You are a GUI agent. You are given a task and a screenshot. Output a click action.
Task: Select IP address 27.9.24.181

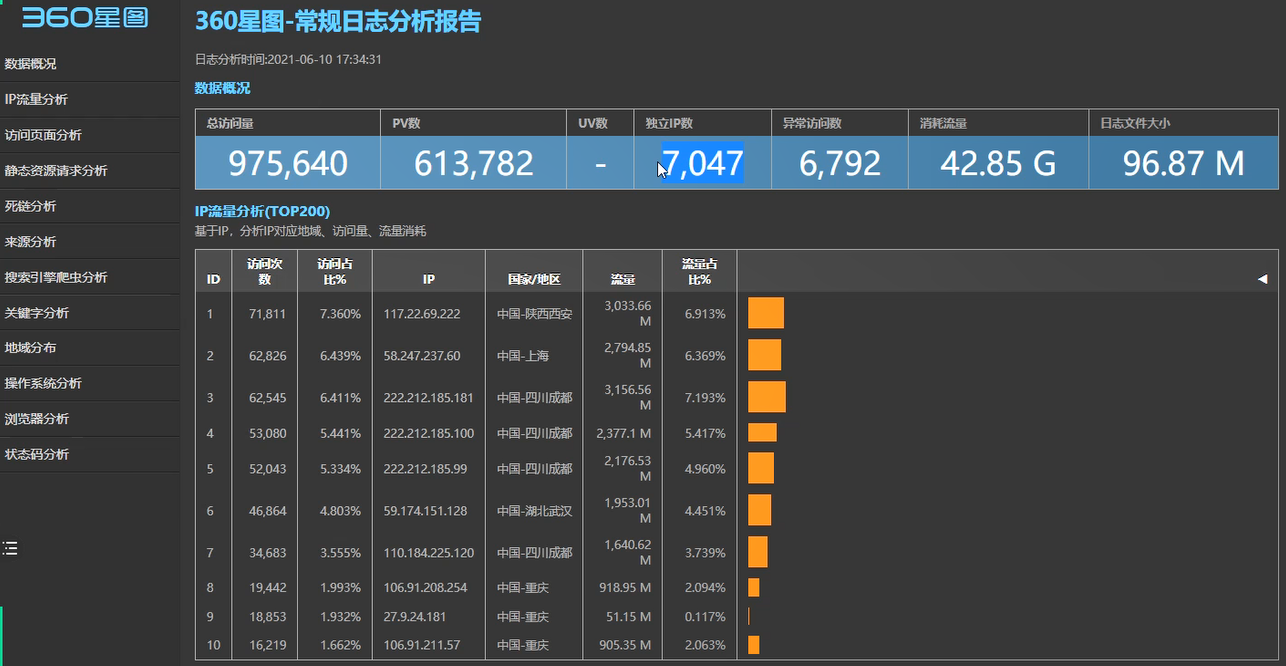coord(414,617)
